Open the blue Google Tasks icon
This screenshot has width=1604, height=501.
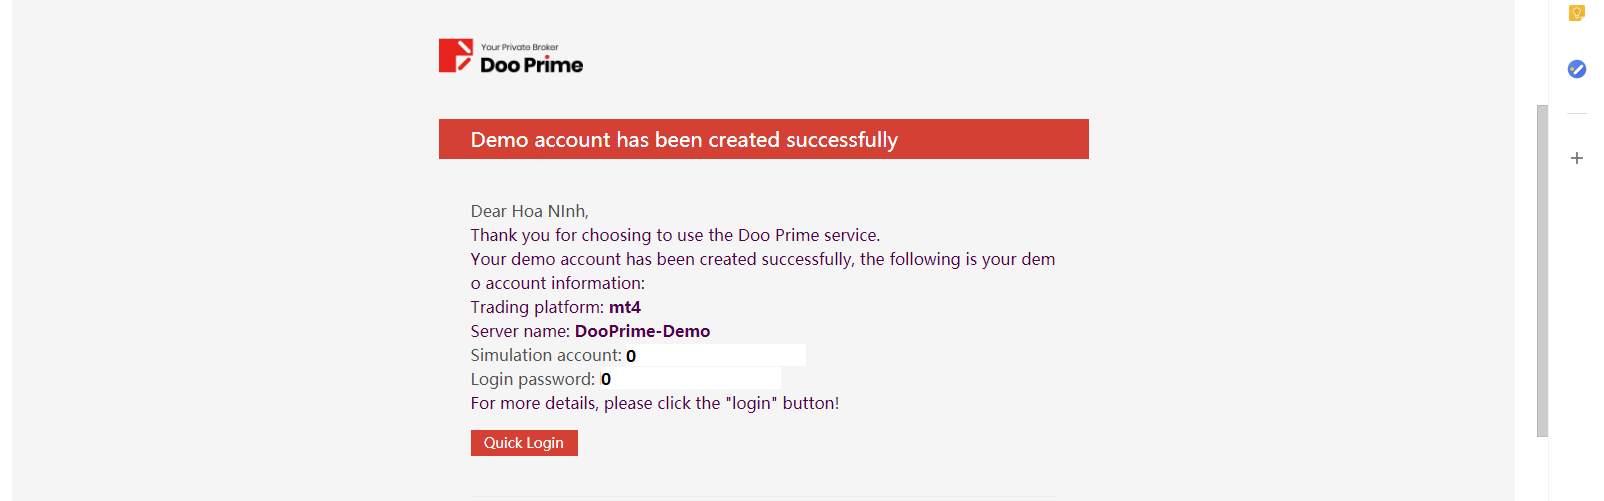[x=1577, y=69]
